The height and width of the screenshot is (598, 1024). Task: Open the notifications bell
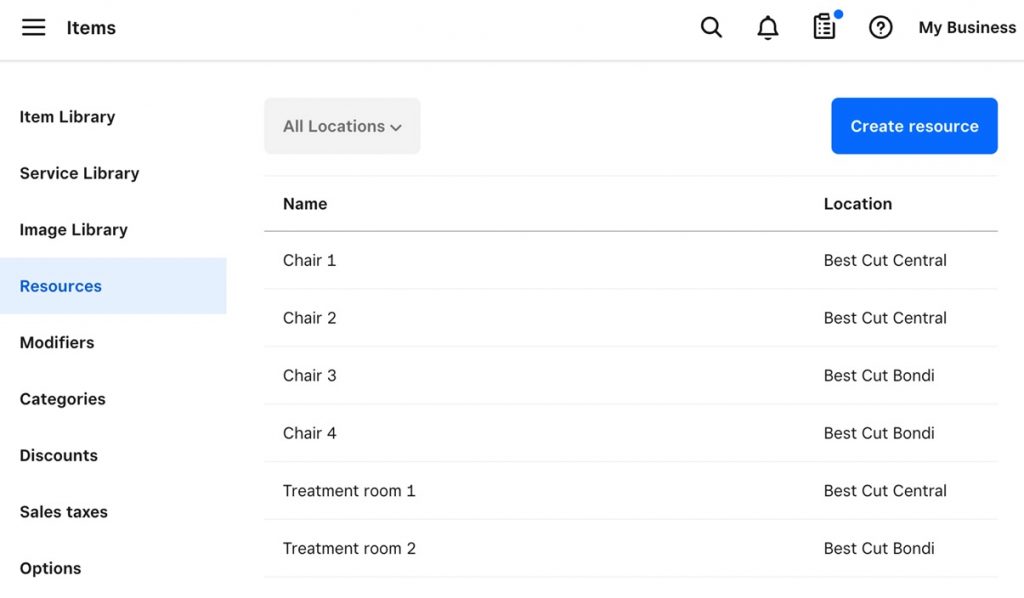point(767,28)
